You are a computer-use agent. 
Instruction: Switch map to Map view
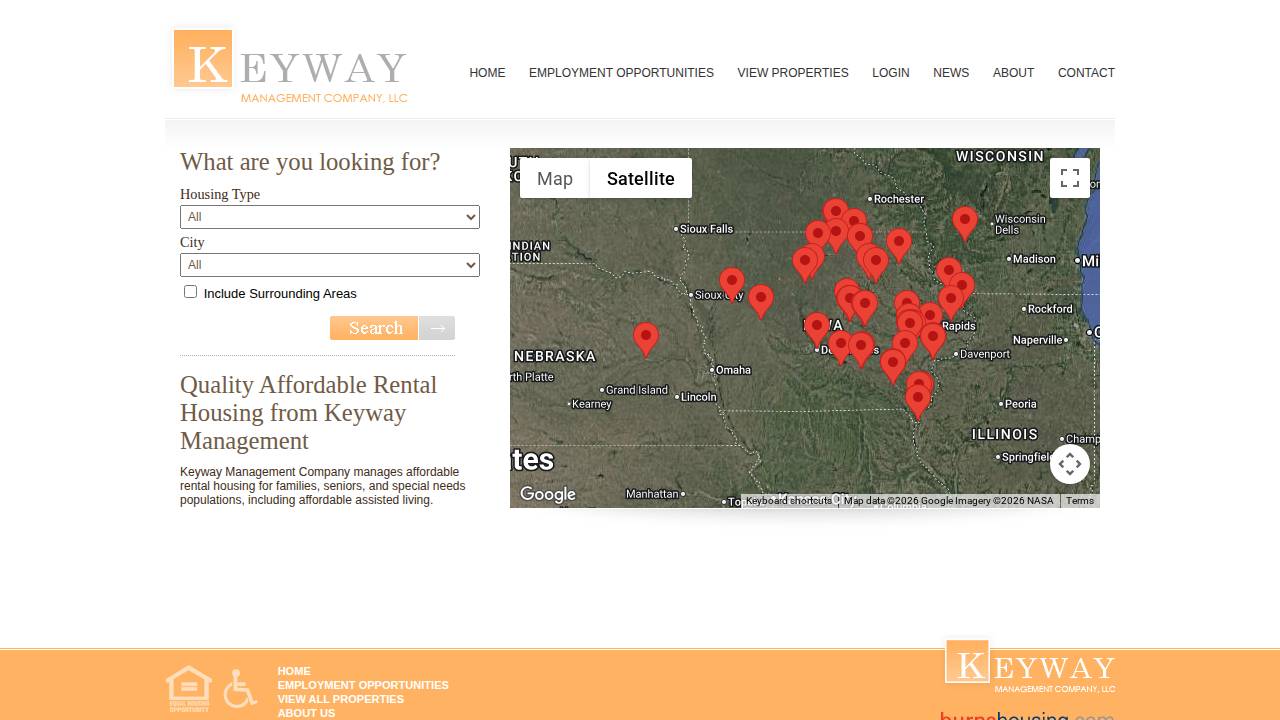click(555, 179)
